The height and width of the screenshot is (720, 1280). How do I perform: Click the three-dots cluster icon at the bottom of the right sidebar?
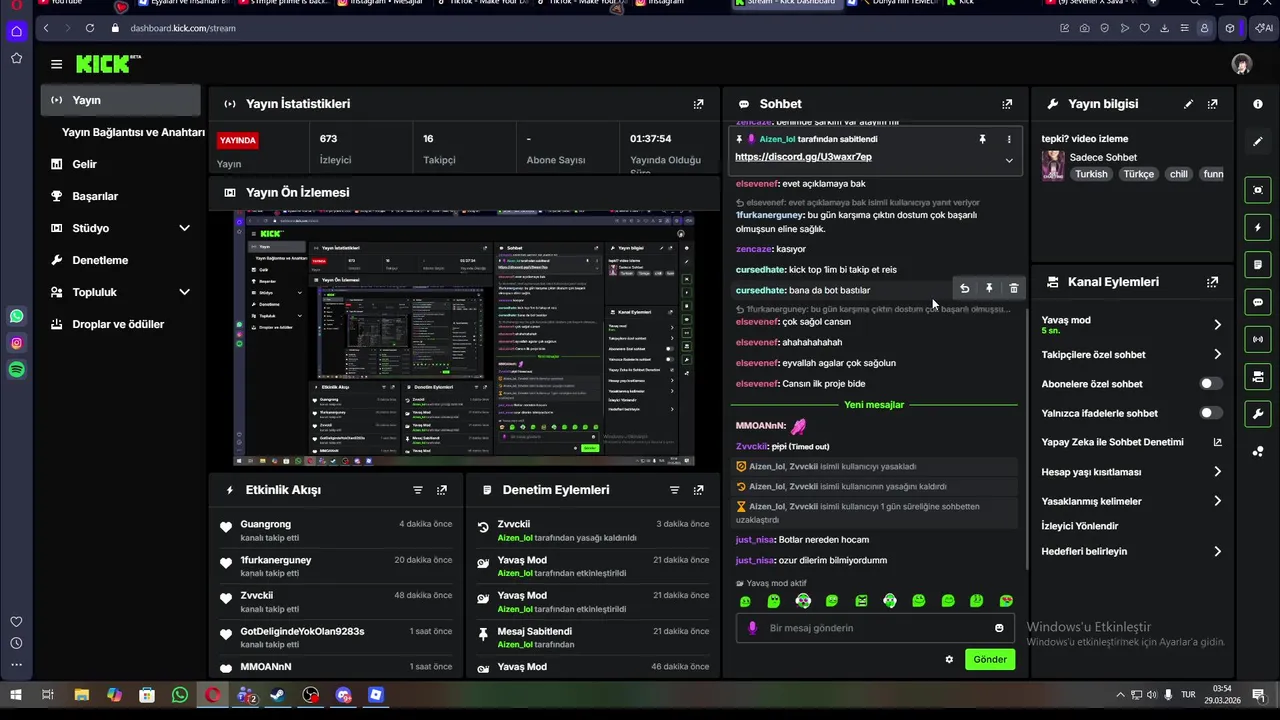click(x=1258, y=452)
